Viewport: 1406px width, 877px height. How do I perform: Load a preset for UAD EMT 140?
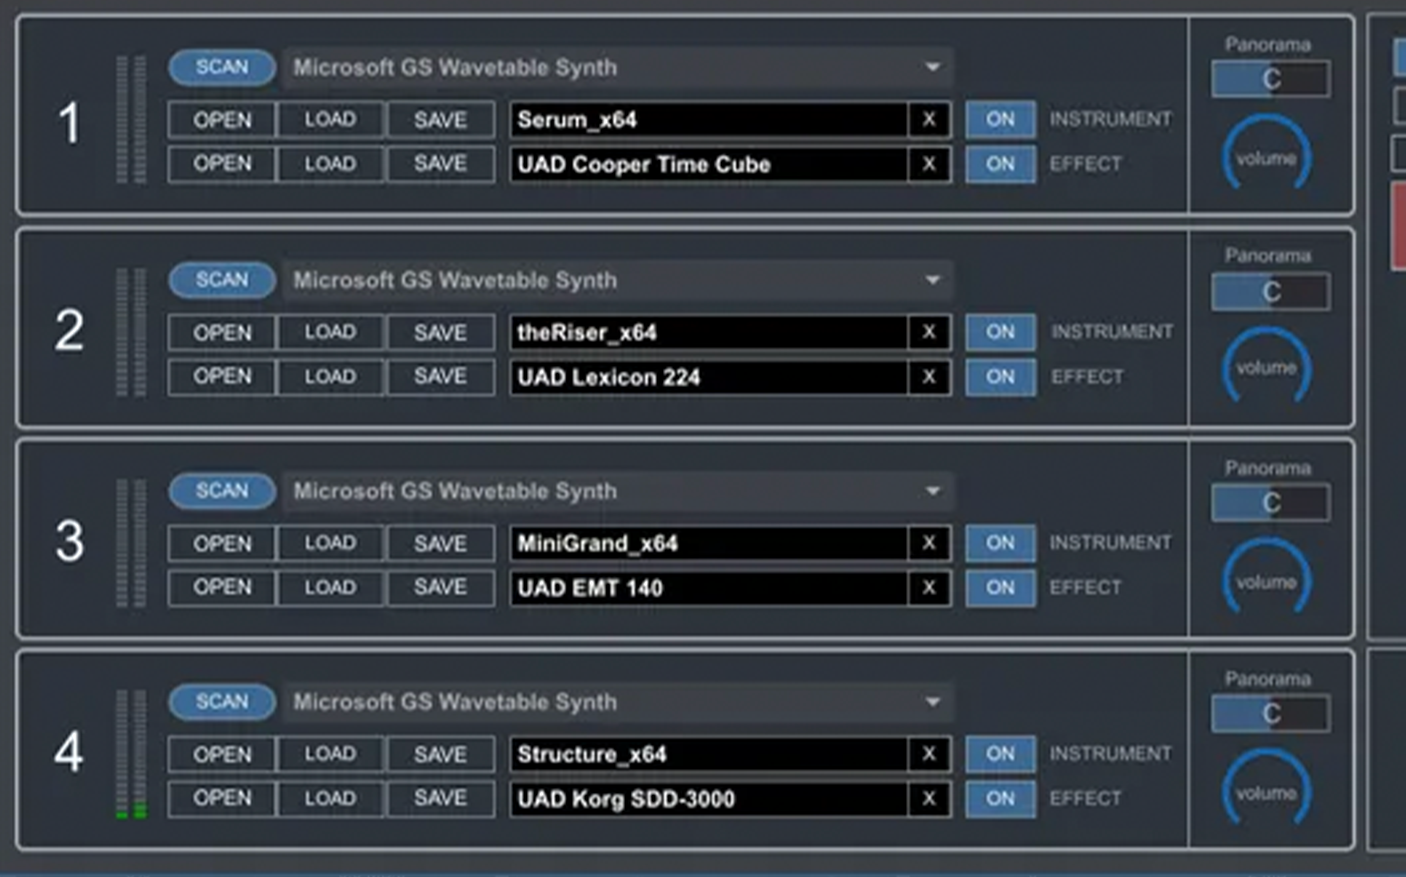[x=330, y=588]
